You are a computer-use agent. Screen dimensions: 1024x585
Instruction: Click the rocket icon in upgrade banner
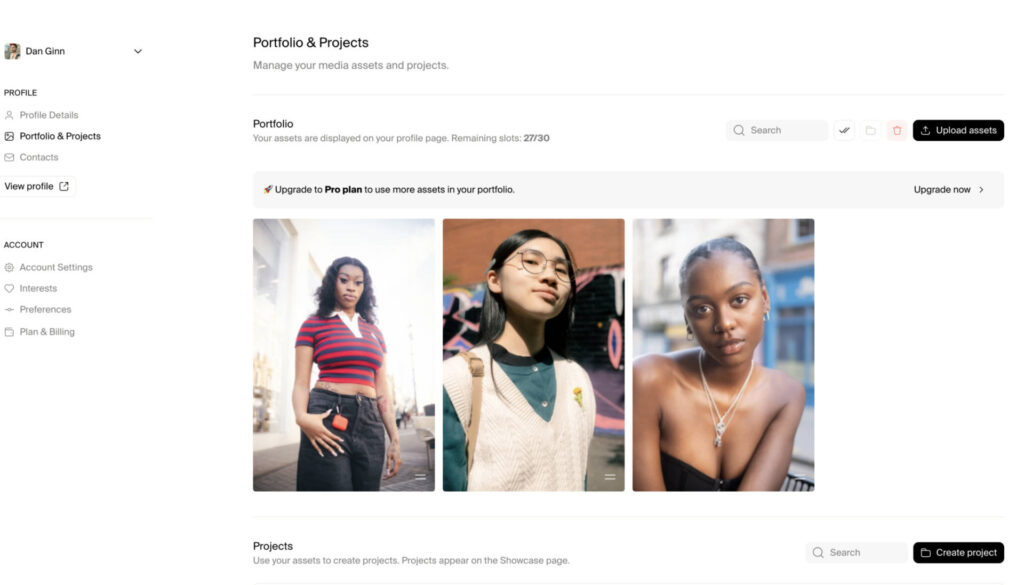[268, 189]
